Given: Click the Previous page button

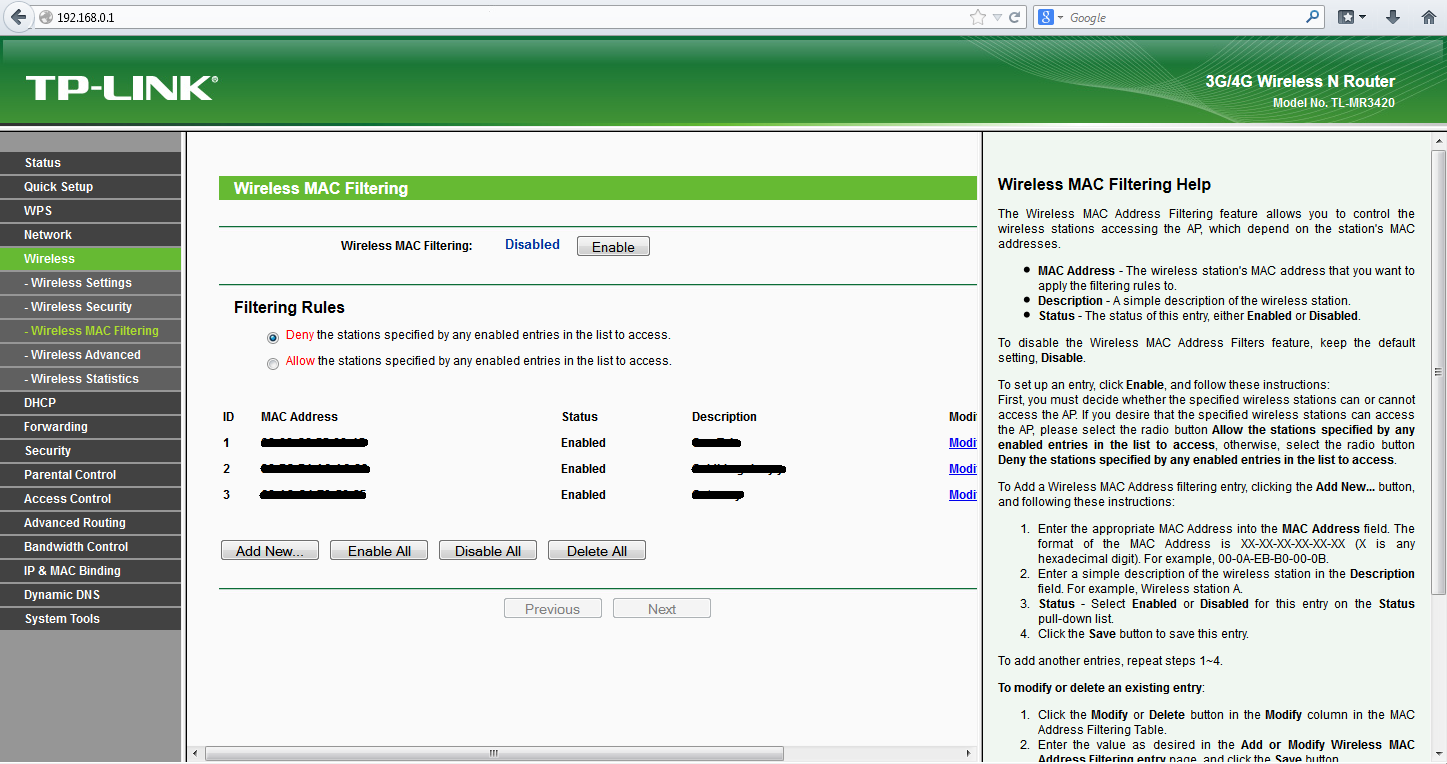Looking at the screenshot, I should tap(553, 609).
